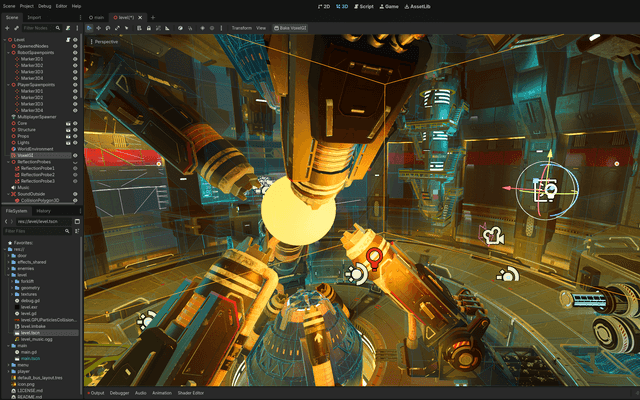Screen dimensions: 640x400
Task: Expand the enemies folder
Action: 9,269
